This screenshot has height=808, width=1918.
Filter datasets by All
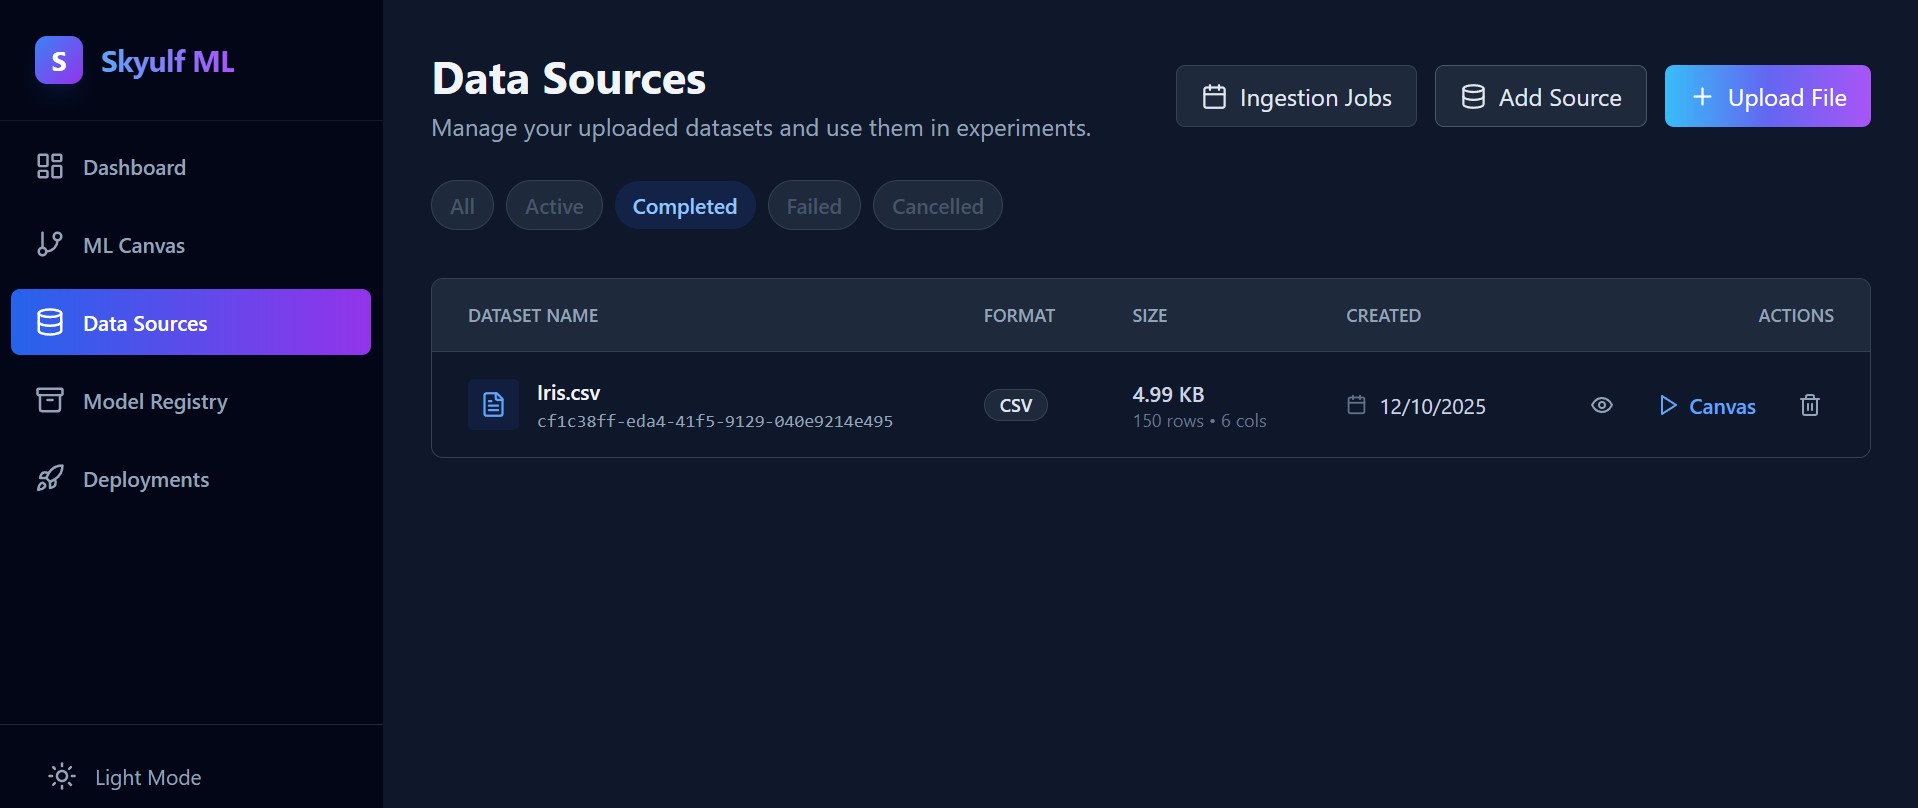tap(462, 206)
